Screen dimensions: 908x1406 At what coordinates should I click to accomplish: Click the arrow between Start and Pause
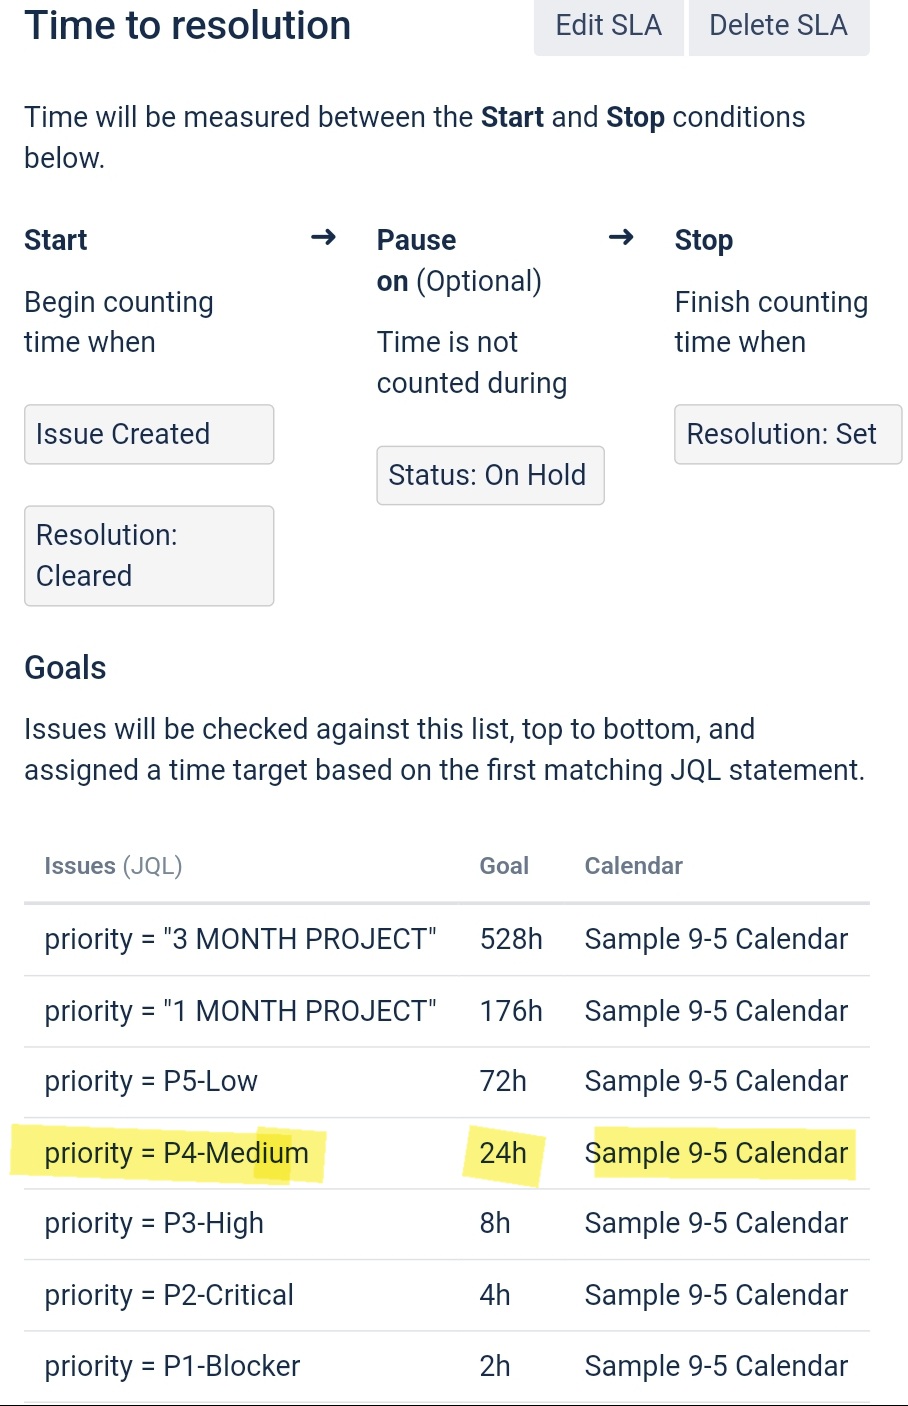[x=323, y=238]
